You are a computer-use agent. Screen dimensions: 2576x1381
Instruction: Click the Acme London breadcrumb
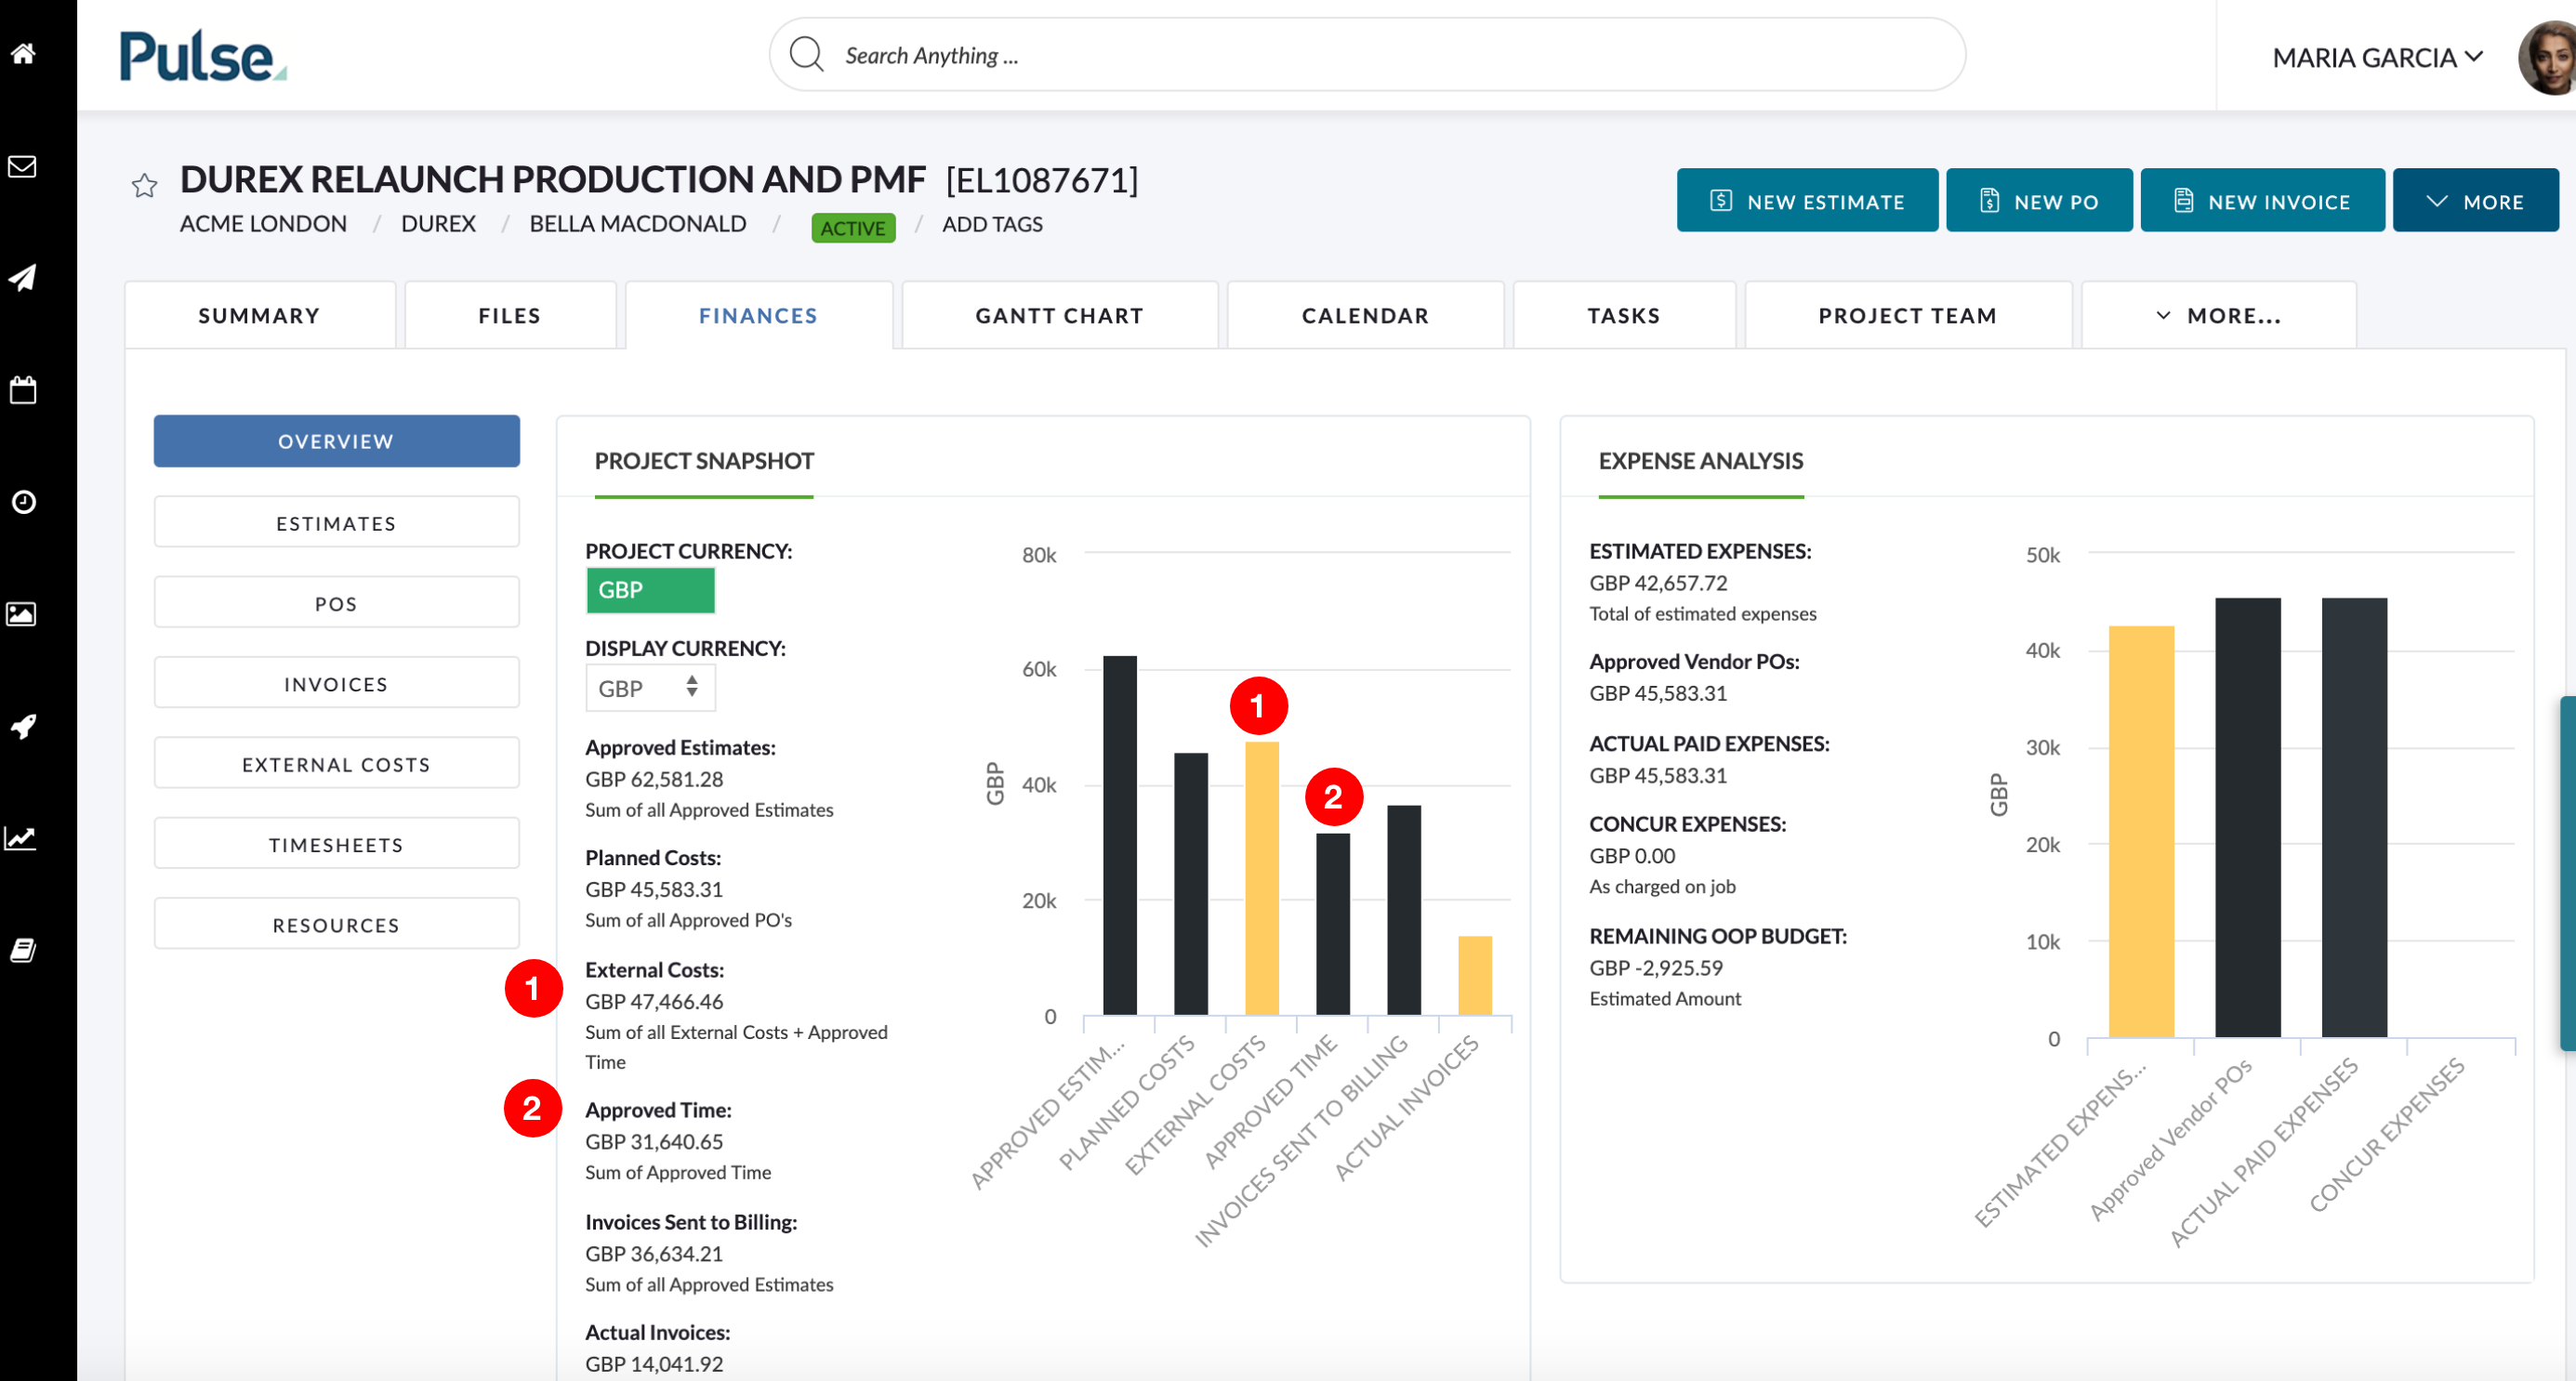tap(263, 224)
